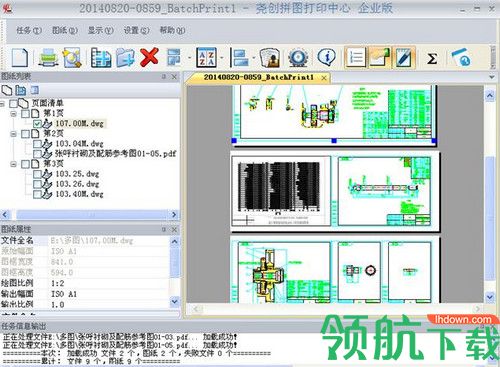This screenshot has height=367, width=500.
Task: Click the stamp documents icon
Action: point(269,58)
